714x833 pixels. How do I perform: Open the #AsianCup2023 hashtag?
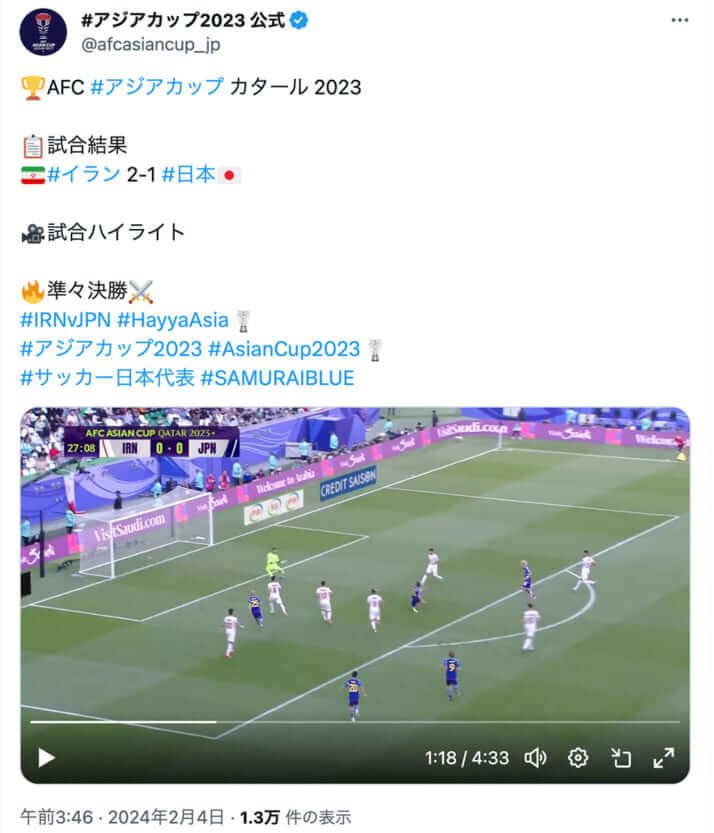[x=284, y=349]
